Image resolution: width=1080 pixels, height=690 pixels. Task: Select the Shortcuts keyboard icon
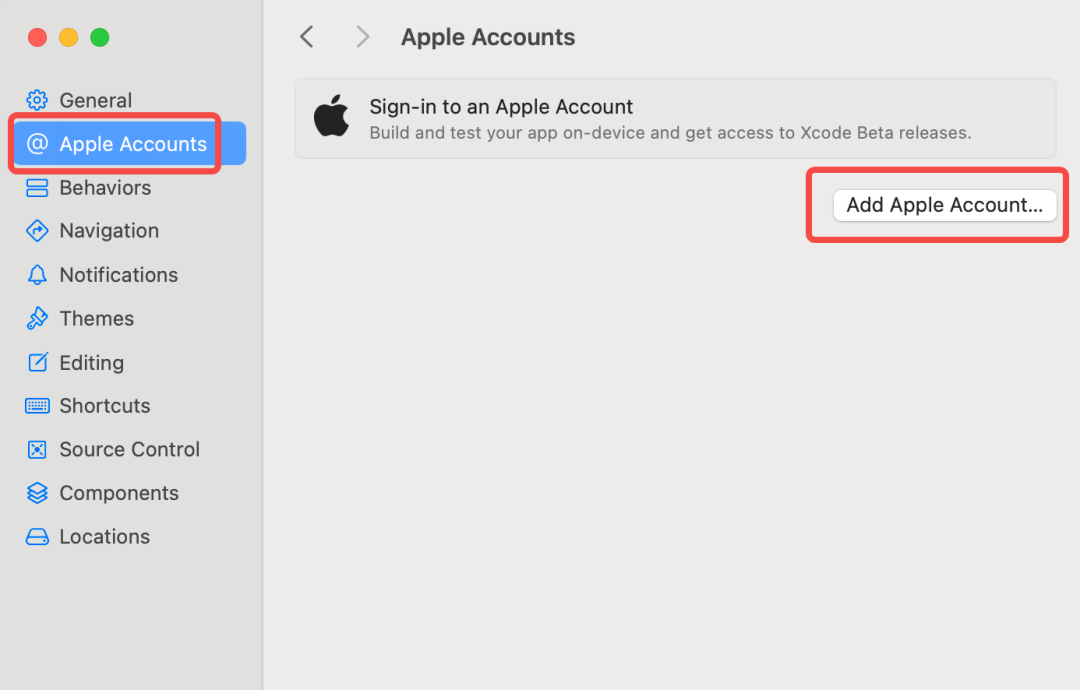[37, 406]
